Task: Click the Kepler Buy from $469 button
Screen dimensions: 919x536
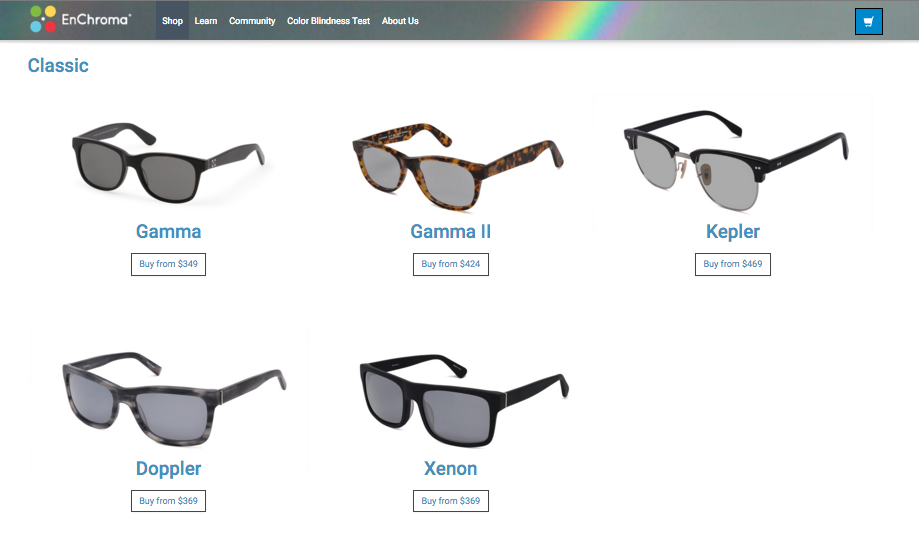Action: [x=733, y=264]
